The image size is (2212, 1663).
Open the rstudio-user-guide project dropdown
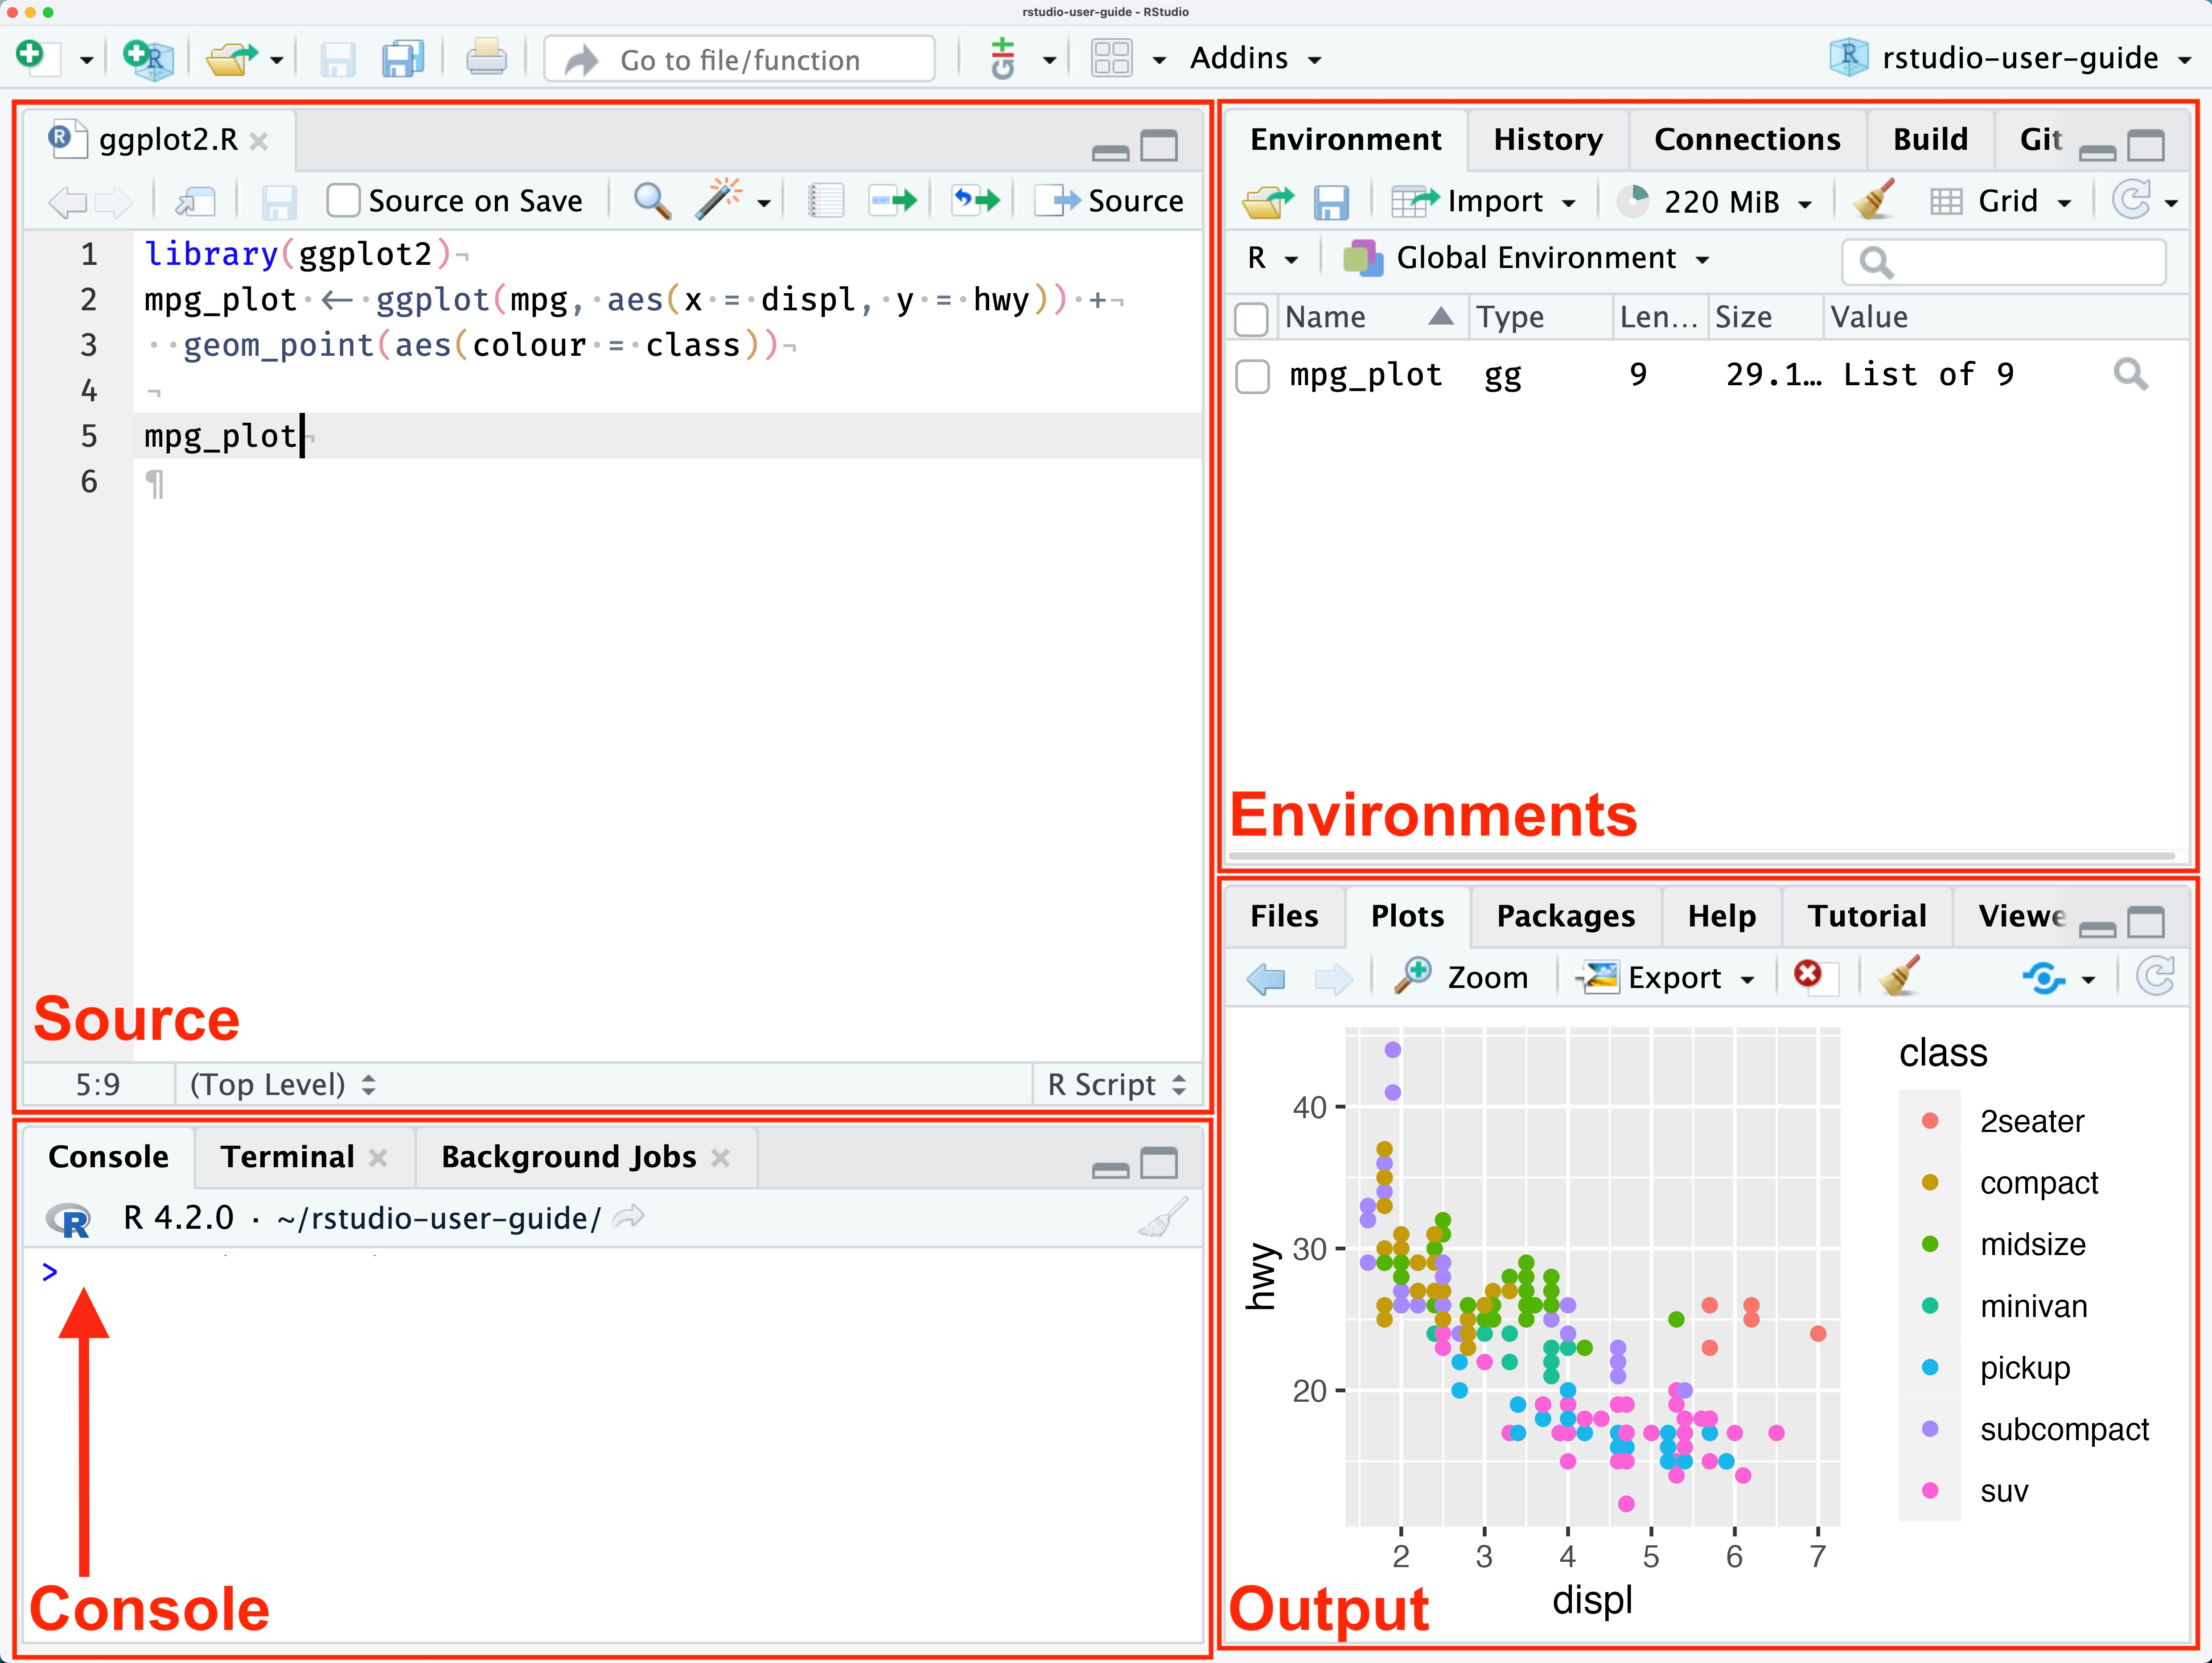pyautogui.click(x=2010, y=58)
